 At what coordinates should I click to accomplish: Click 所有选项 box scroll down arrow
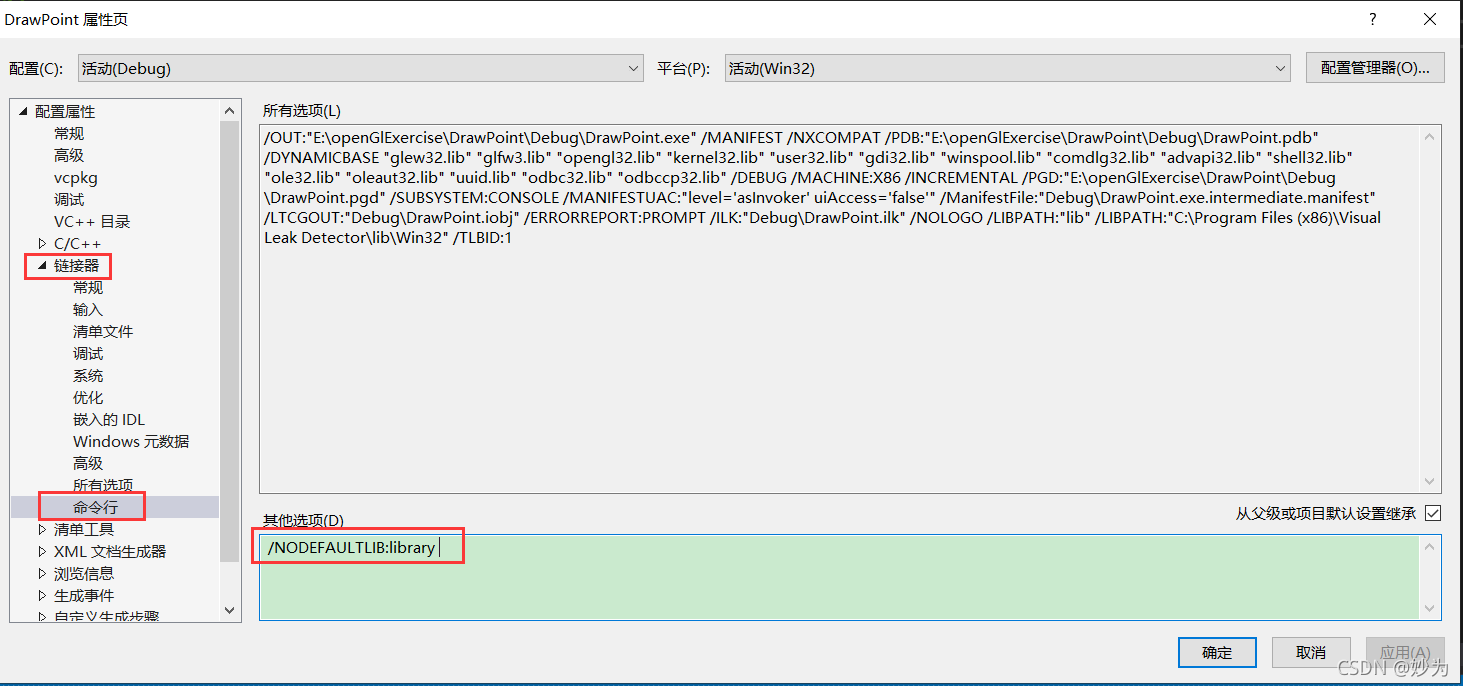[x=1431, y=481]
